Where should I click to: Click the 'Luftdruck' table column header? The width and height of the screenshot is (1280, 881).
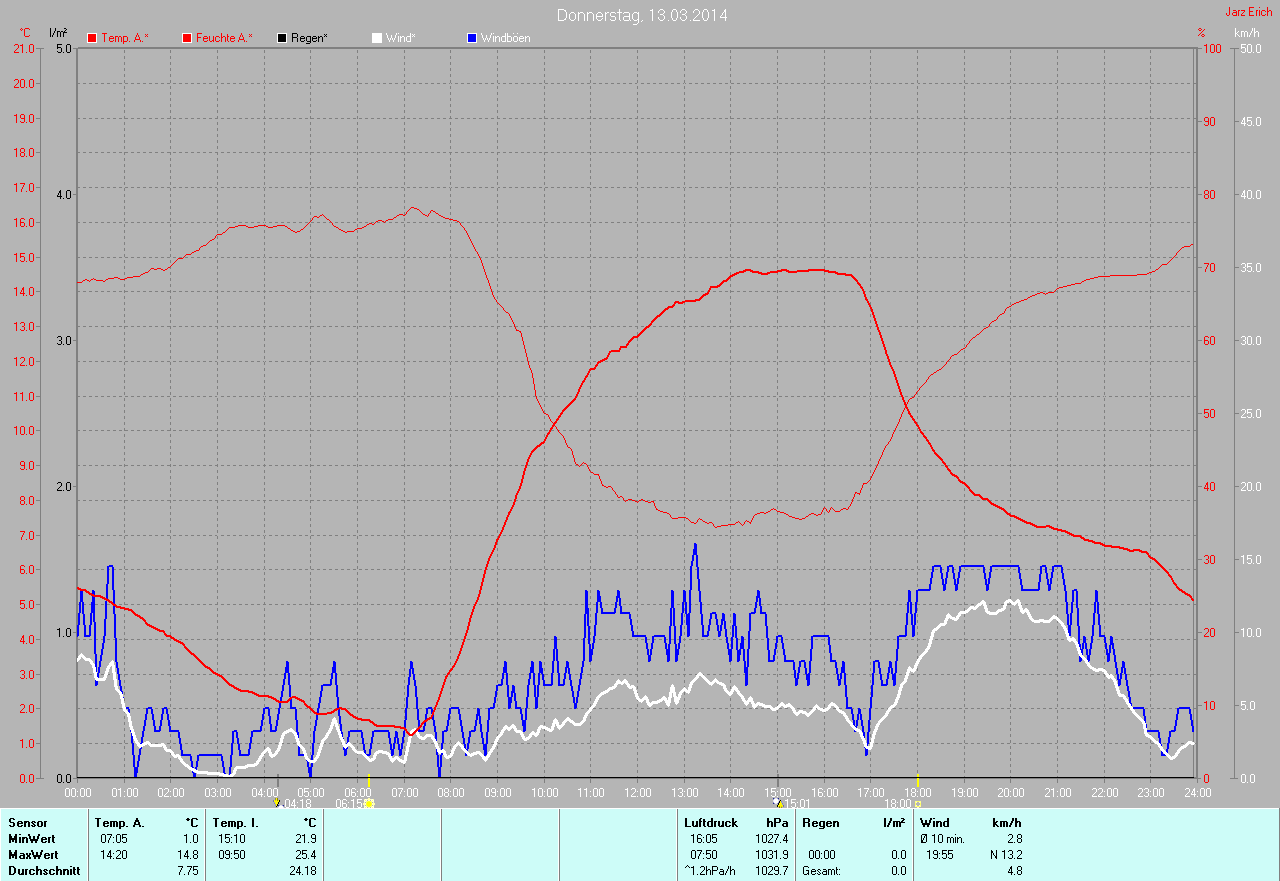click(x=711, y=823)
